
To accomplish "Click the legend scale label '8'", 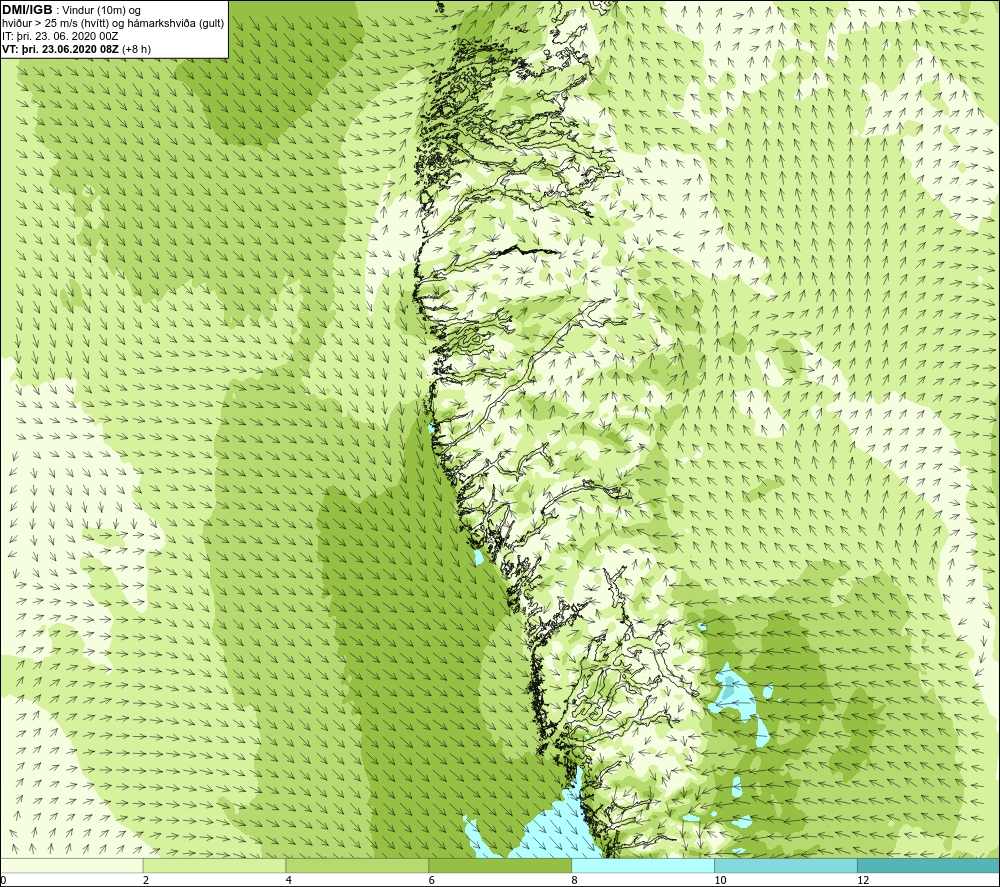I will [575, 880].
